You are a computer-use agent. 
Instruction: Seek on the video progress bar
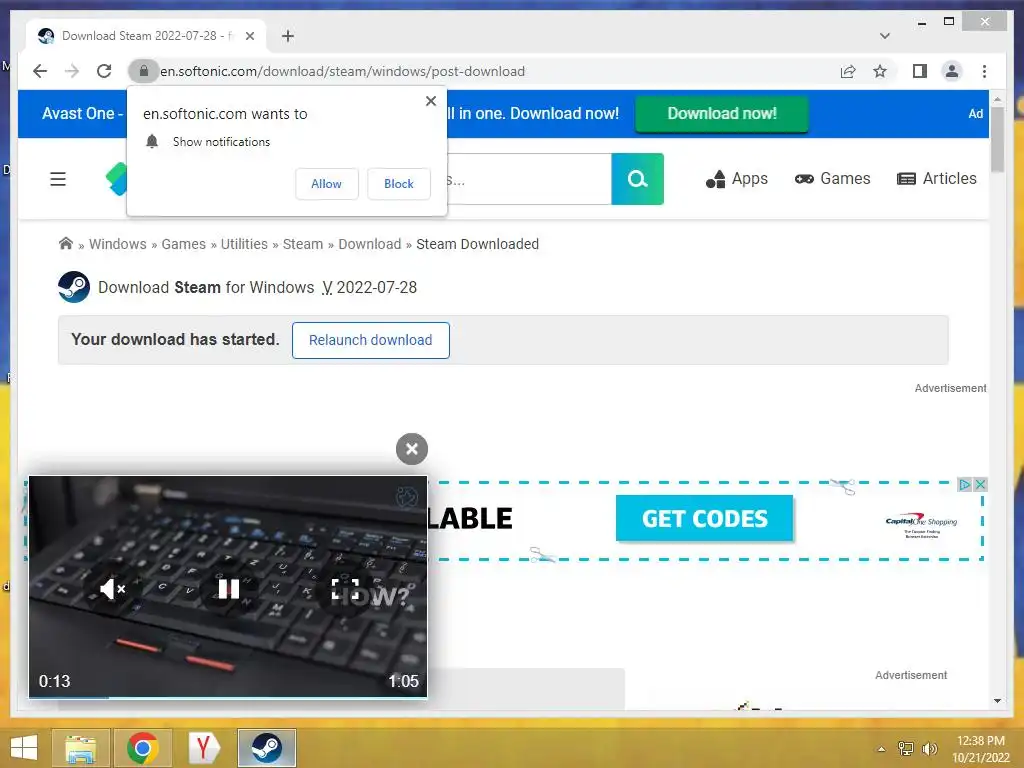coord(228,697)
